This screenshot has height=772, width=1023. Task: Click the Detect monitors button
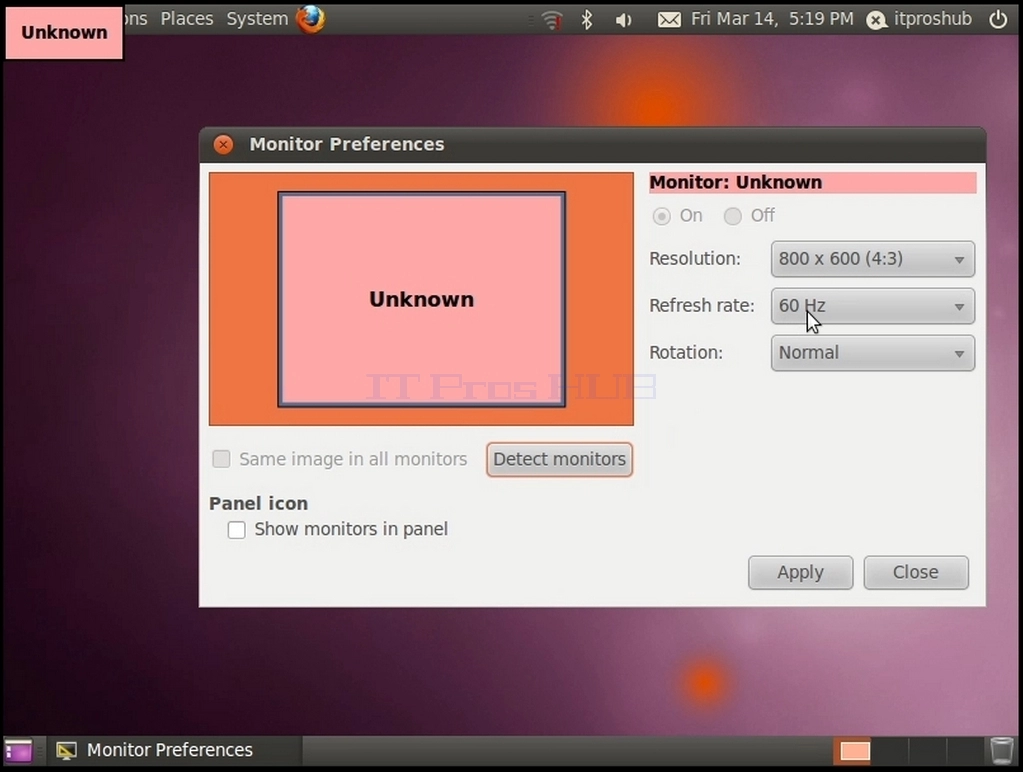coord(559,459)
